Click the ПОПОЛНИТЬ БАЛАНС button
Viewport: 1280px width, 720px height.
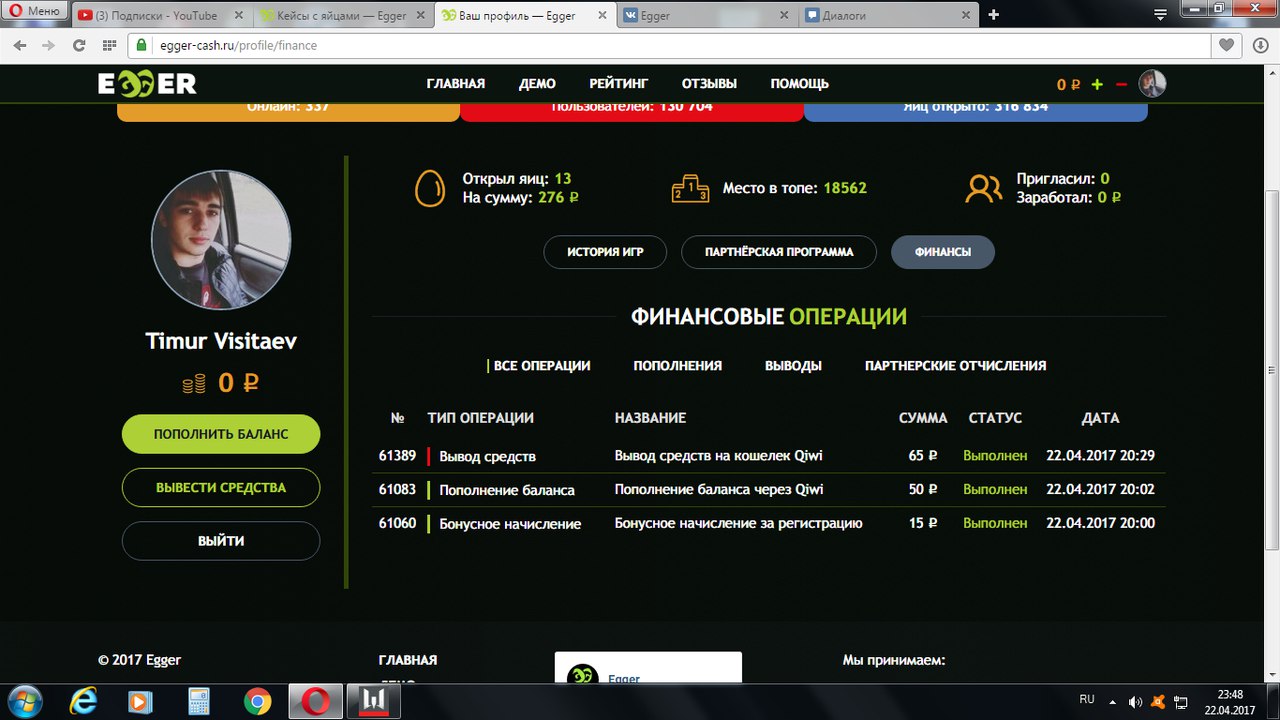coord(221,434)
